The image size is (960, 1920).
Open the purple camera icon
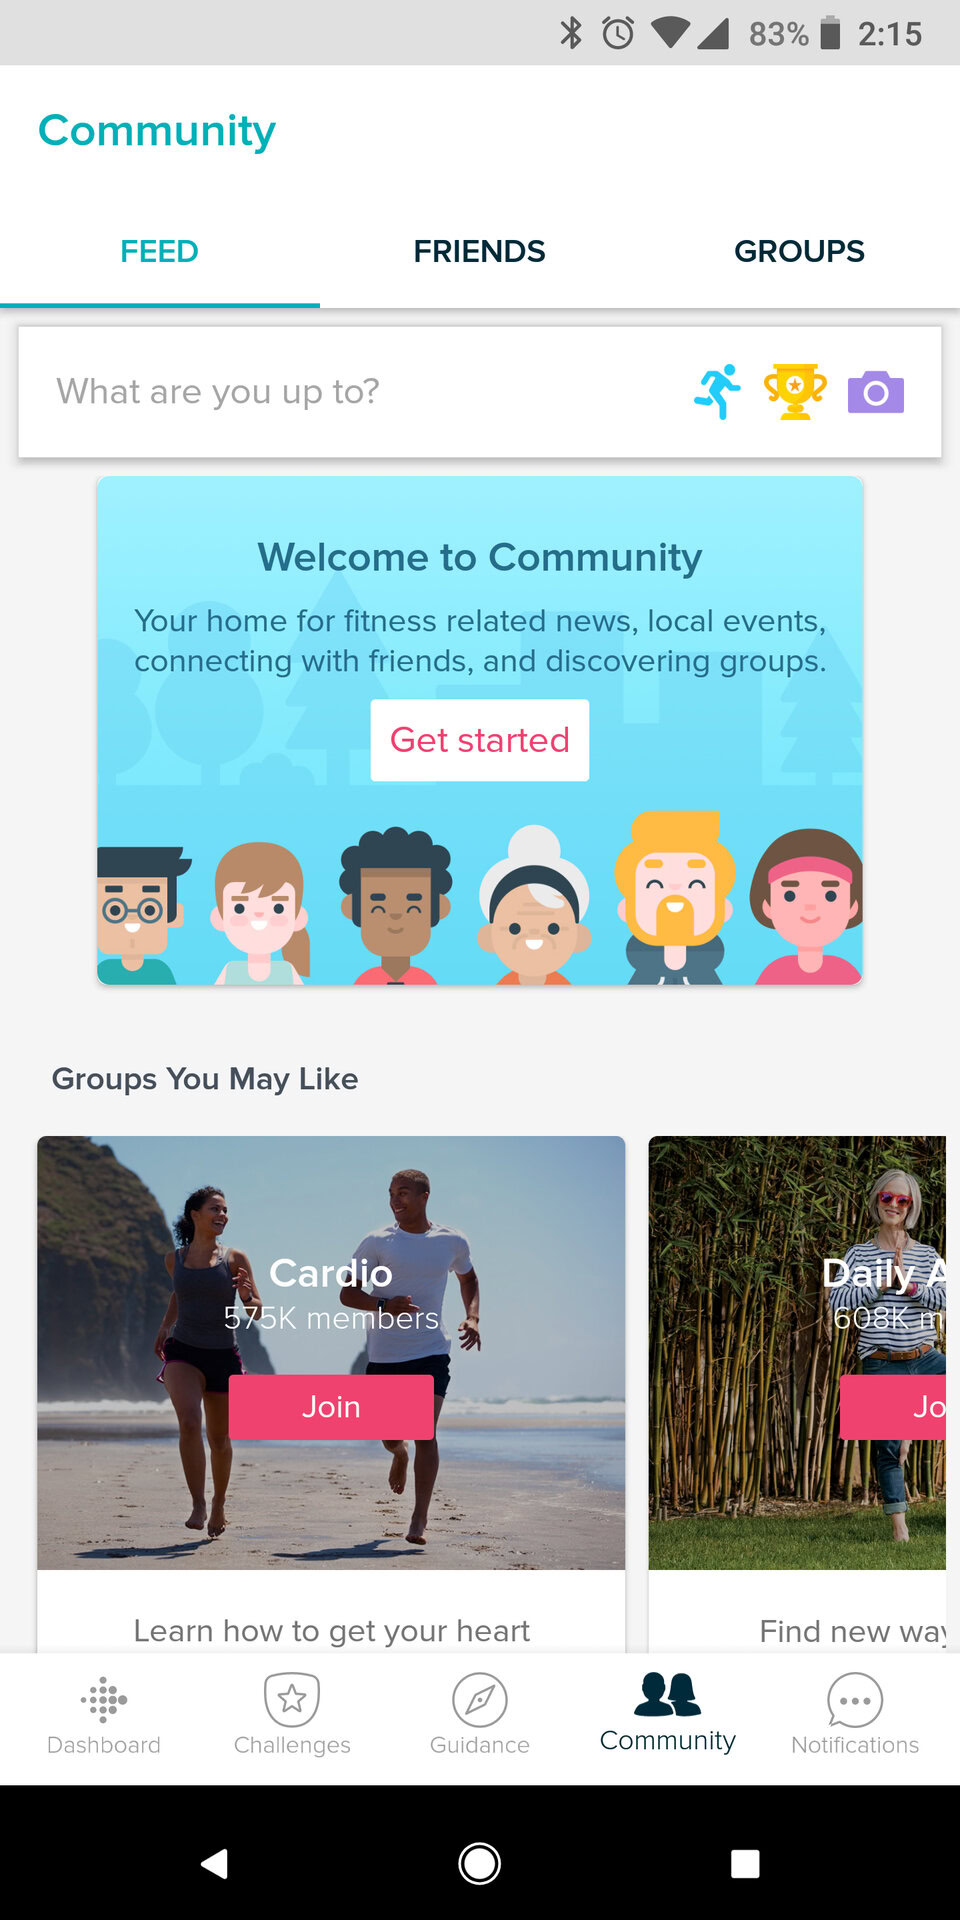(x=876, y=392)
